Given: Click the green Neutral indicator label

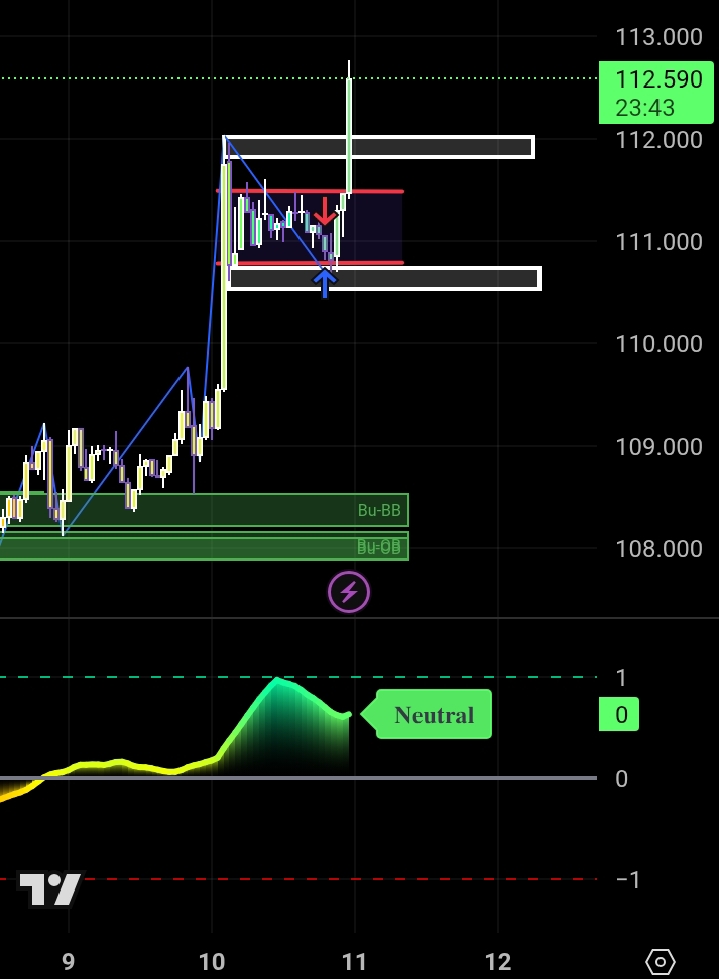Looking at the screenshot, I should tap(433, 715).
